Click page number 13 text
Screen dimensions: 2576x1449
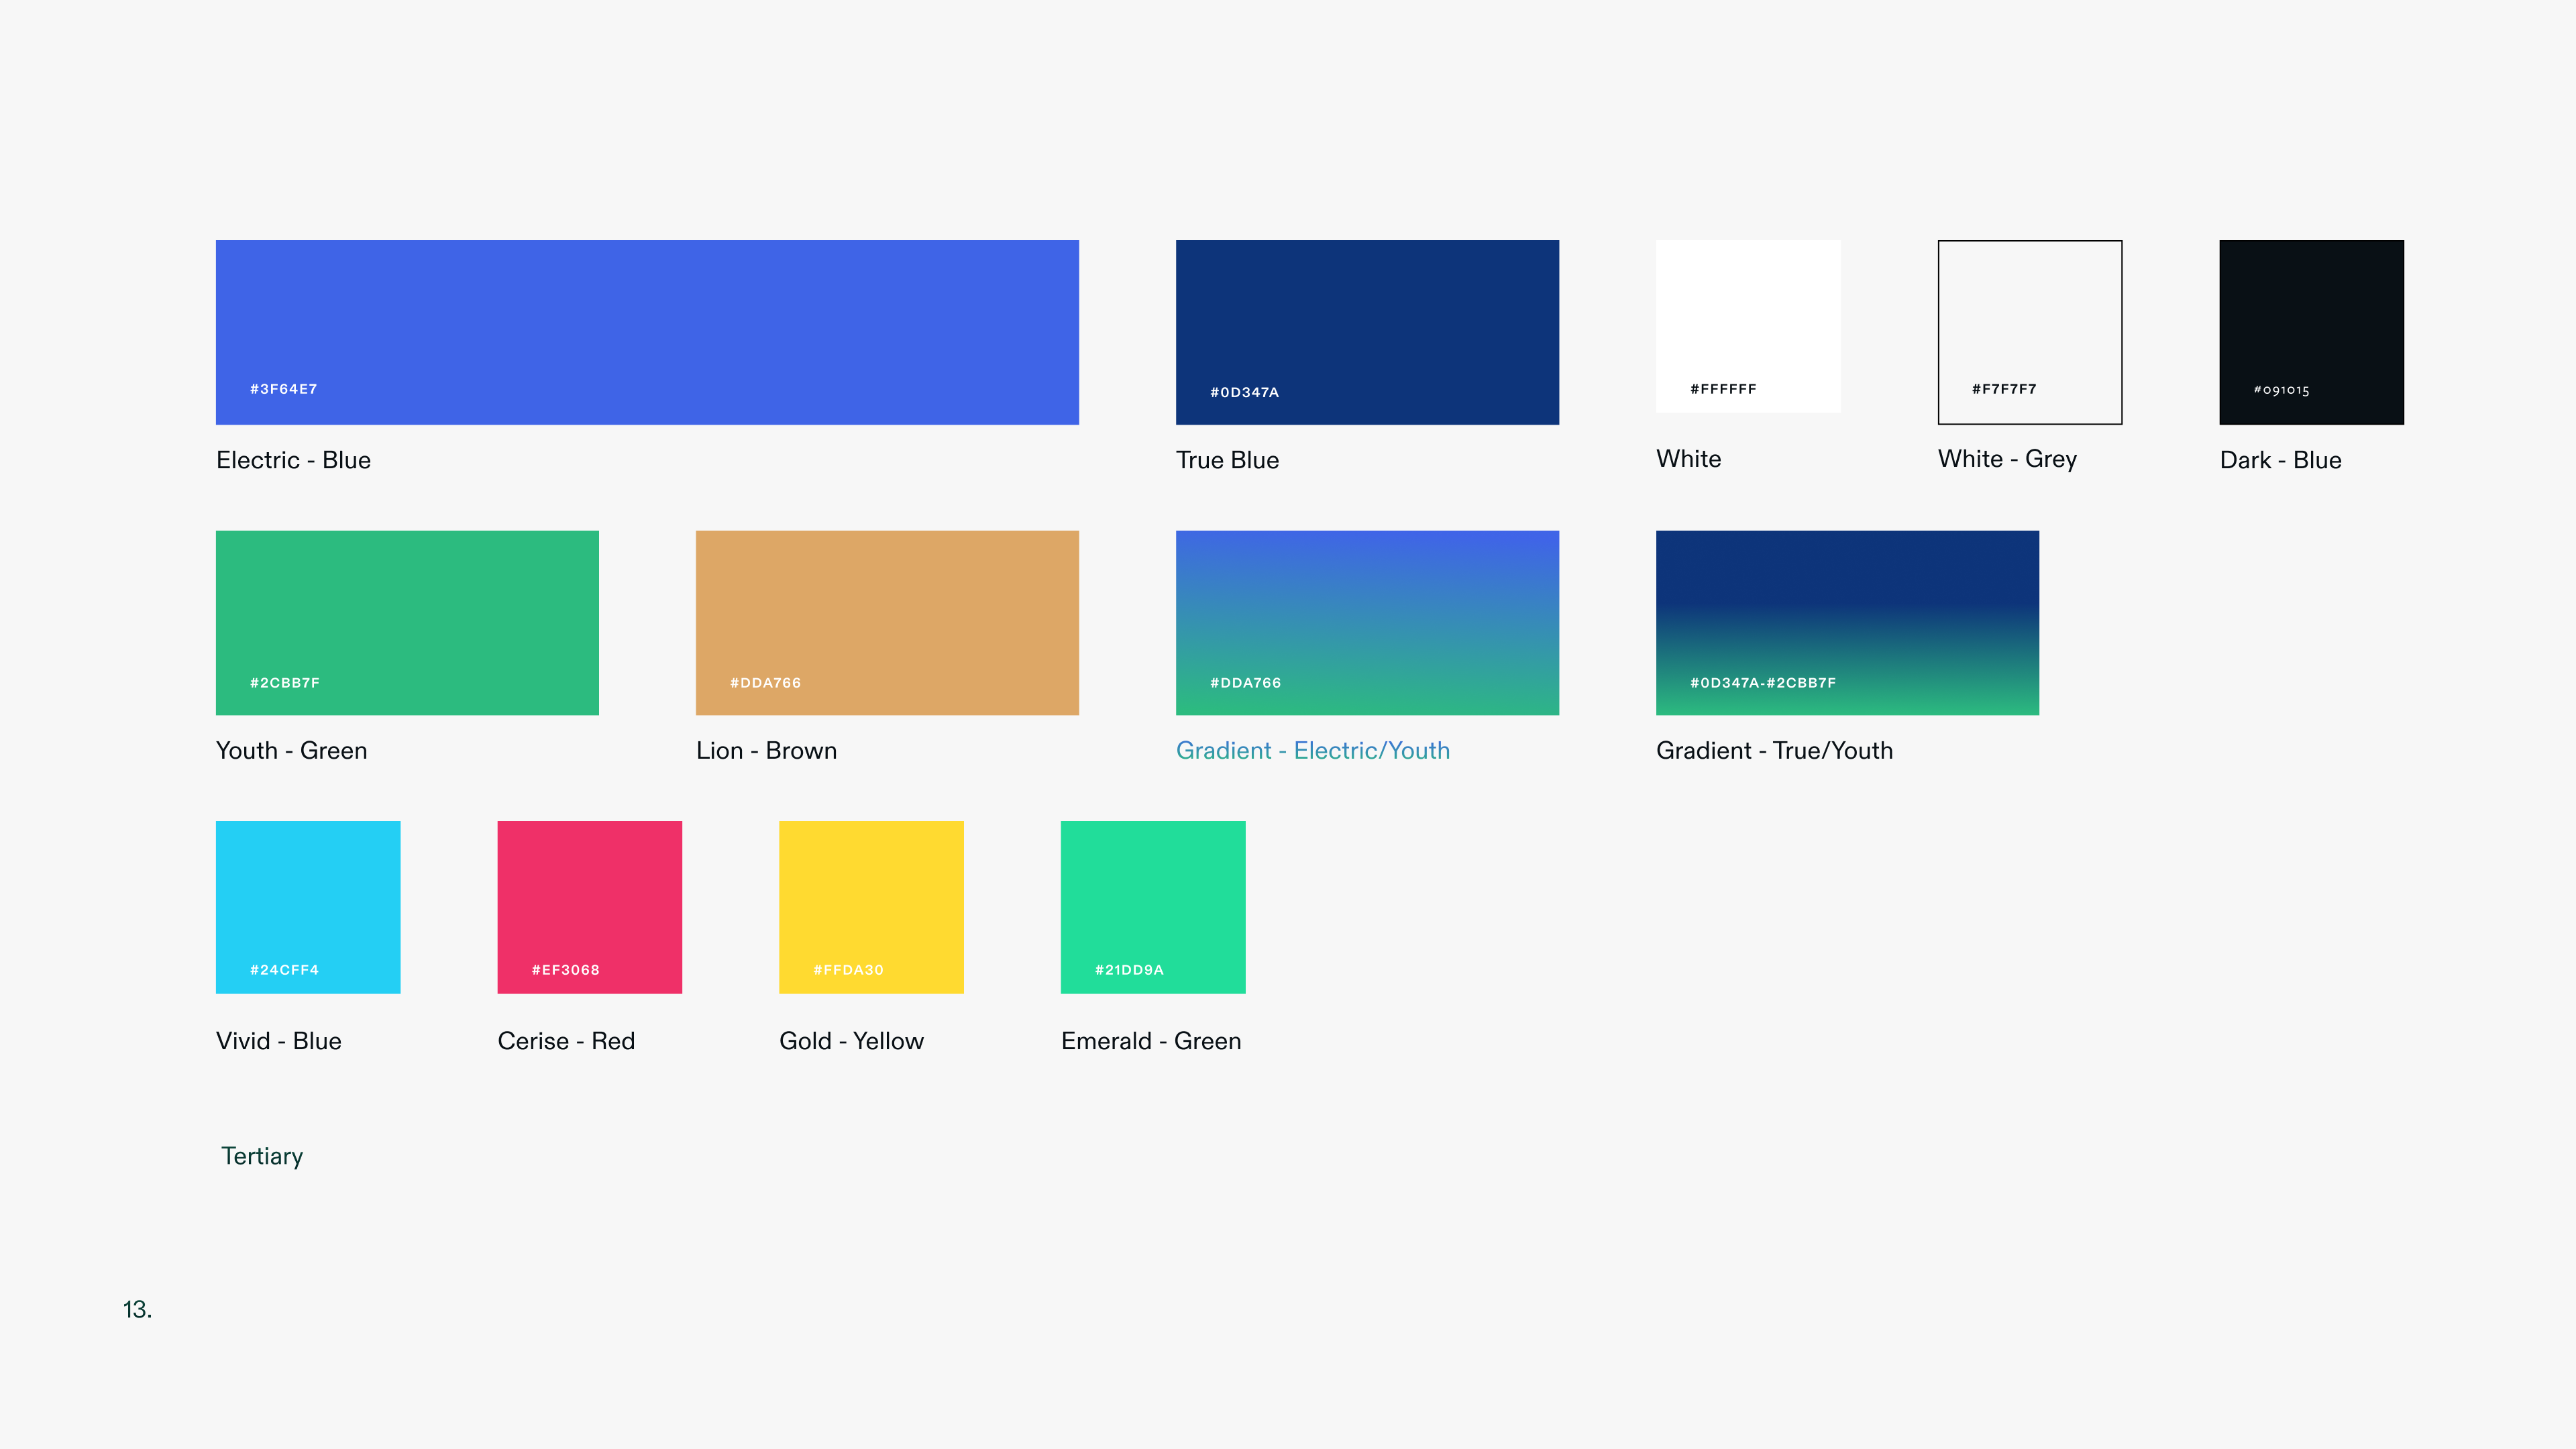pos(137,1309)
